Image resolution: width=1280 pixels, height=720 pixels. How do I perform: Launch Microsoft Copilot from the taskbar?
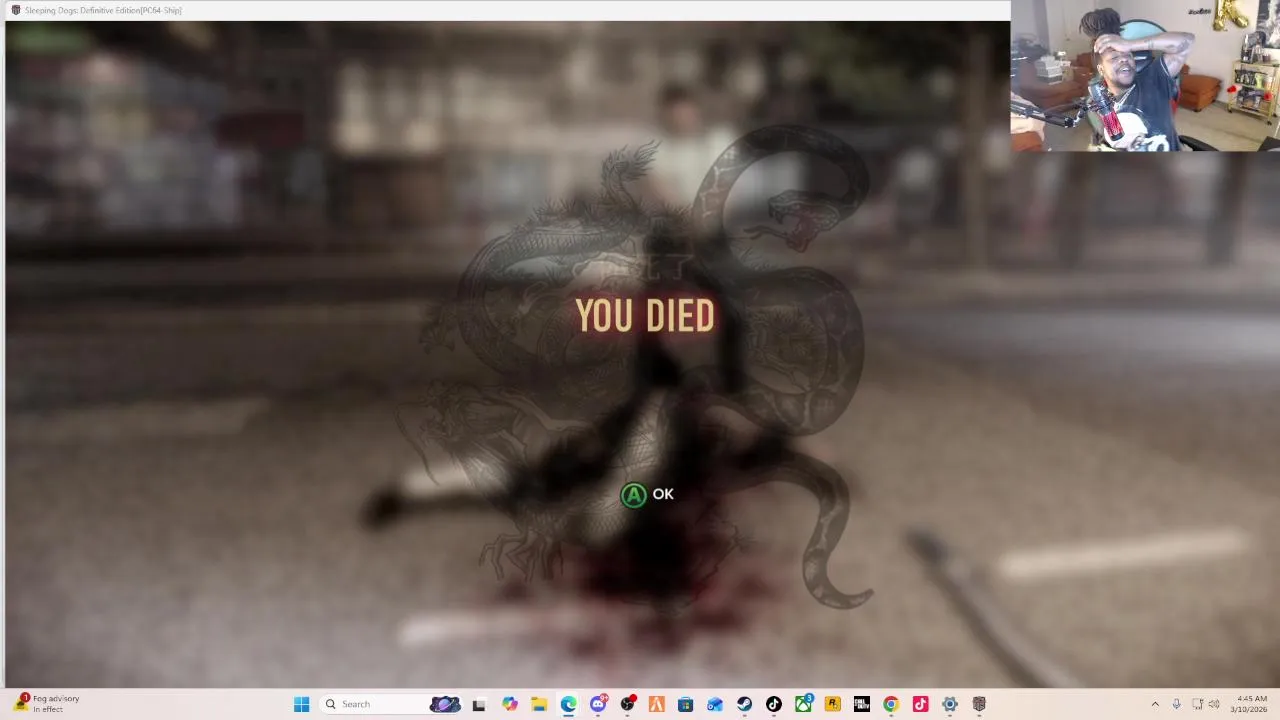point(510,704)
